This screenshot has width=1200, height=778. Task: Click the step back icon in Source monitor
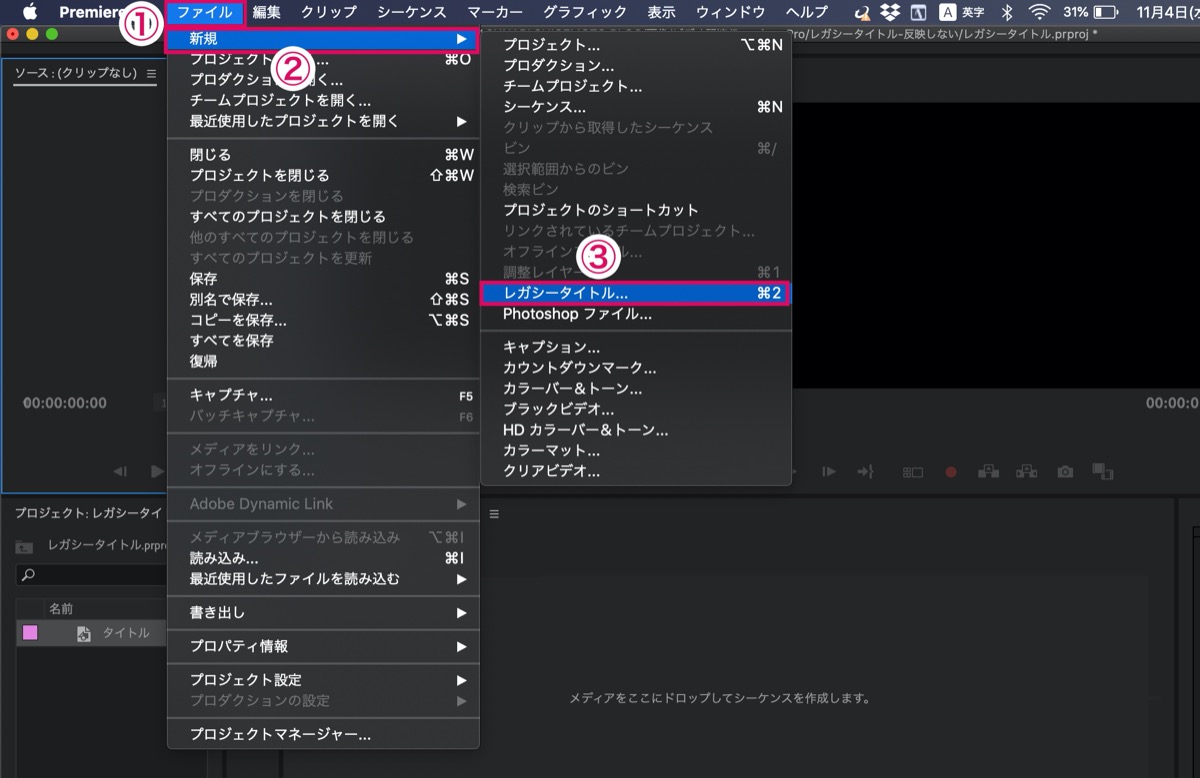tap(120, 471)
